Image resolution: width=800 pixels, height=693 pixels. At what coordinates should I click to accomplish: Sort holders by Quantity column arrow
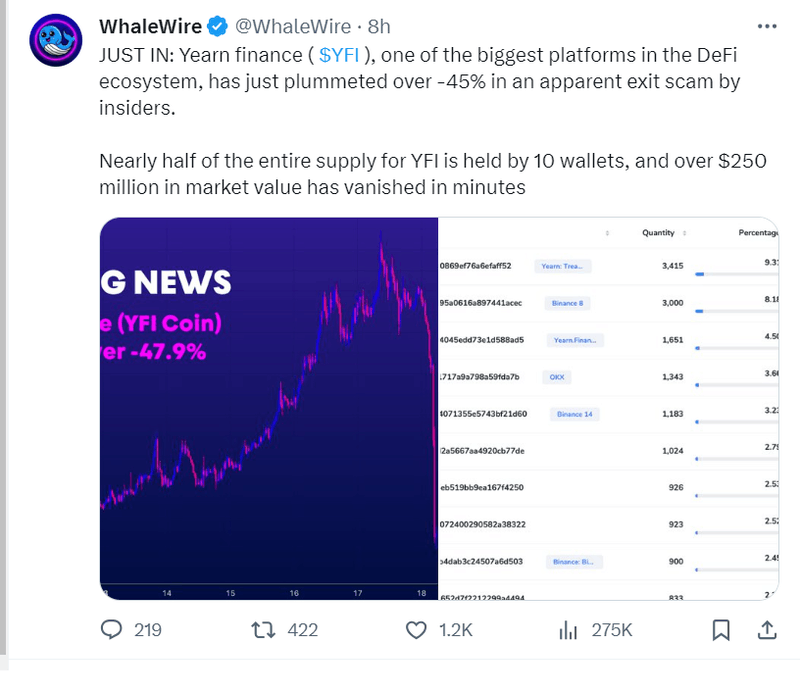click(x=684, y=233)
